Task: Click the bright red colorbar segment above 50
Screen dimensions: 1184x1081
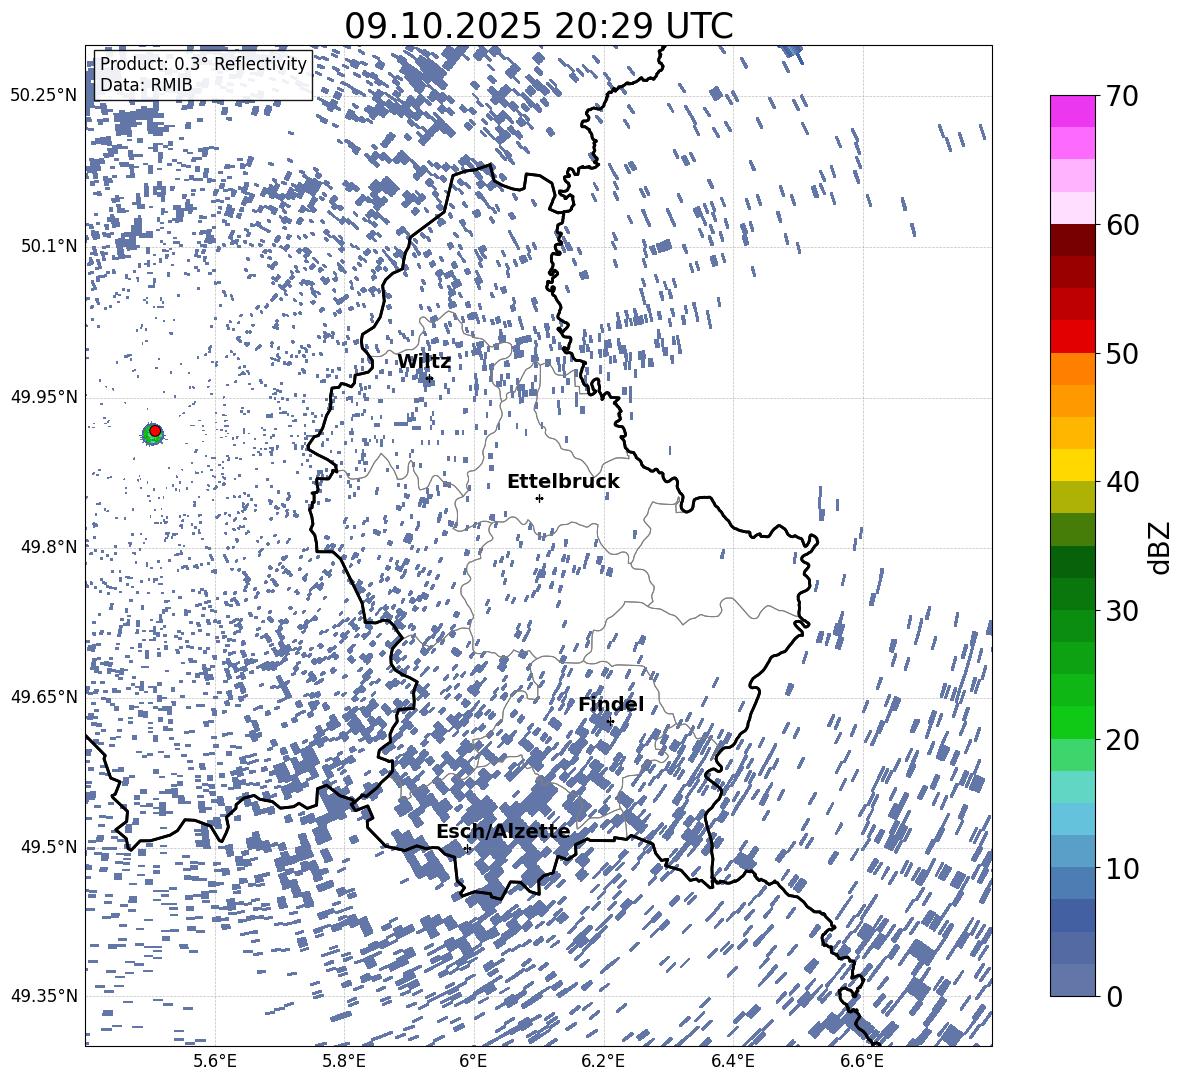Action: (1072, 337)
